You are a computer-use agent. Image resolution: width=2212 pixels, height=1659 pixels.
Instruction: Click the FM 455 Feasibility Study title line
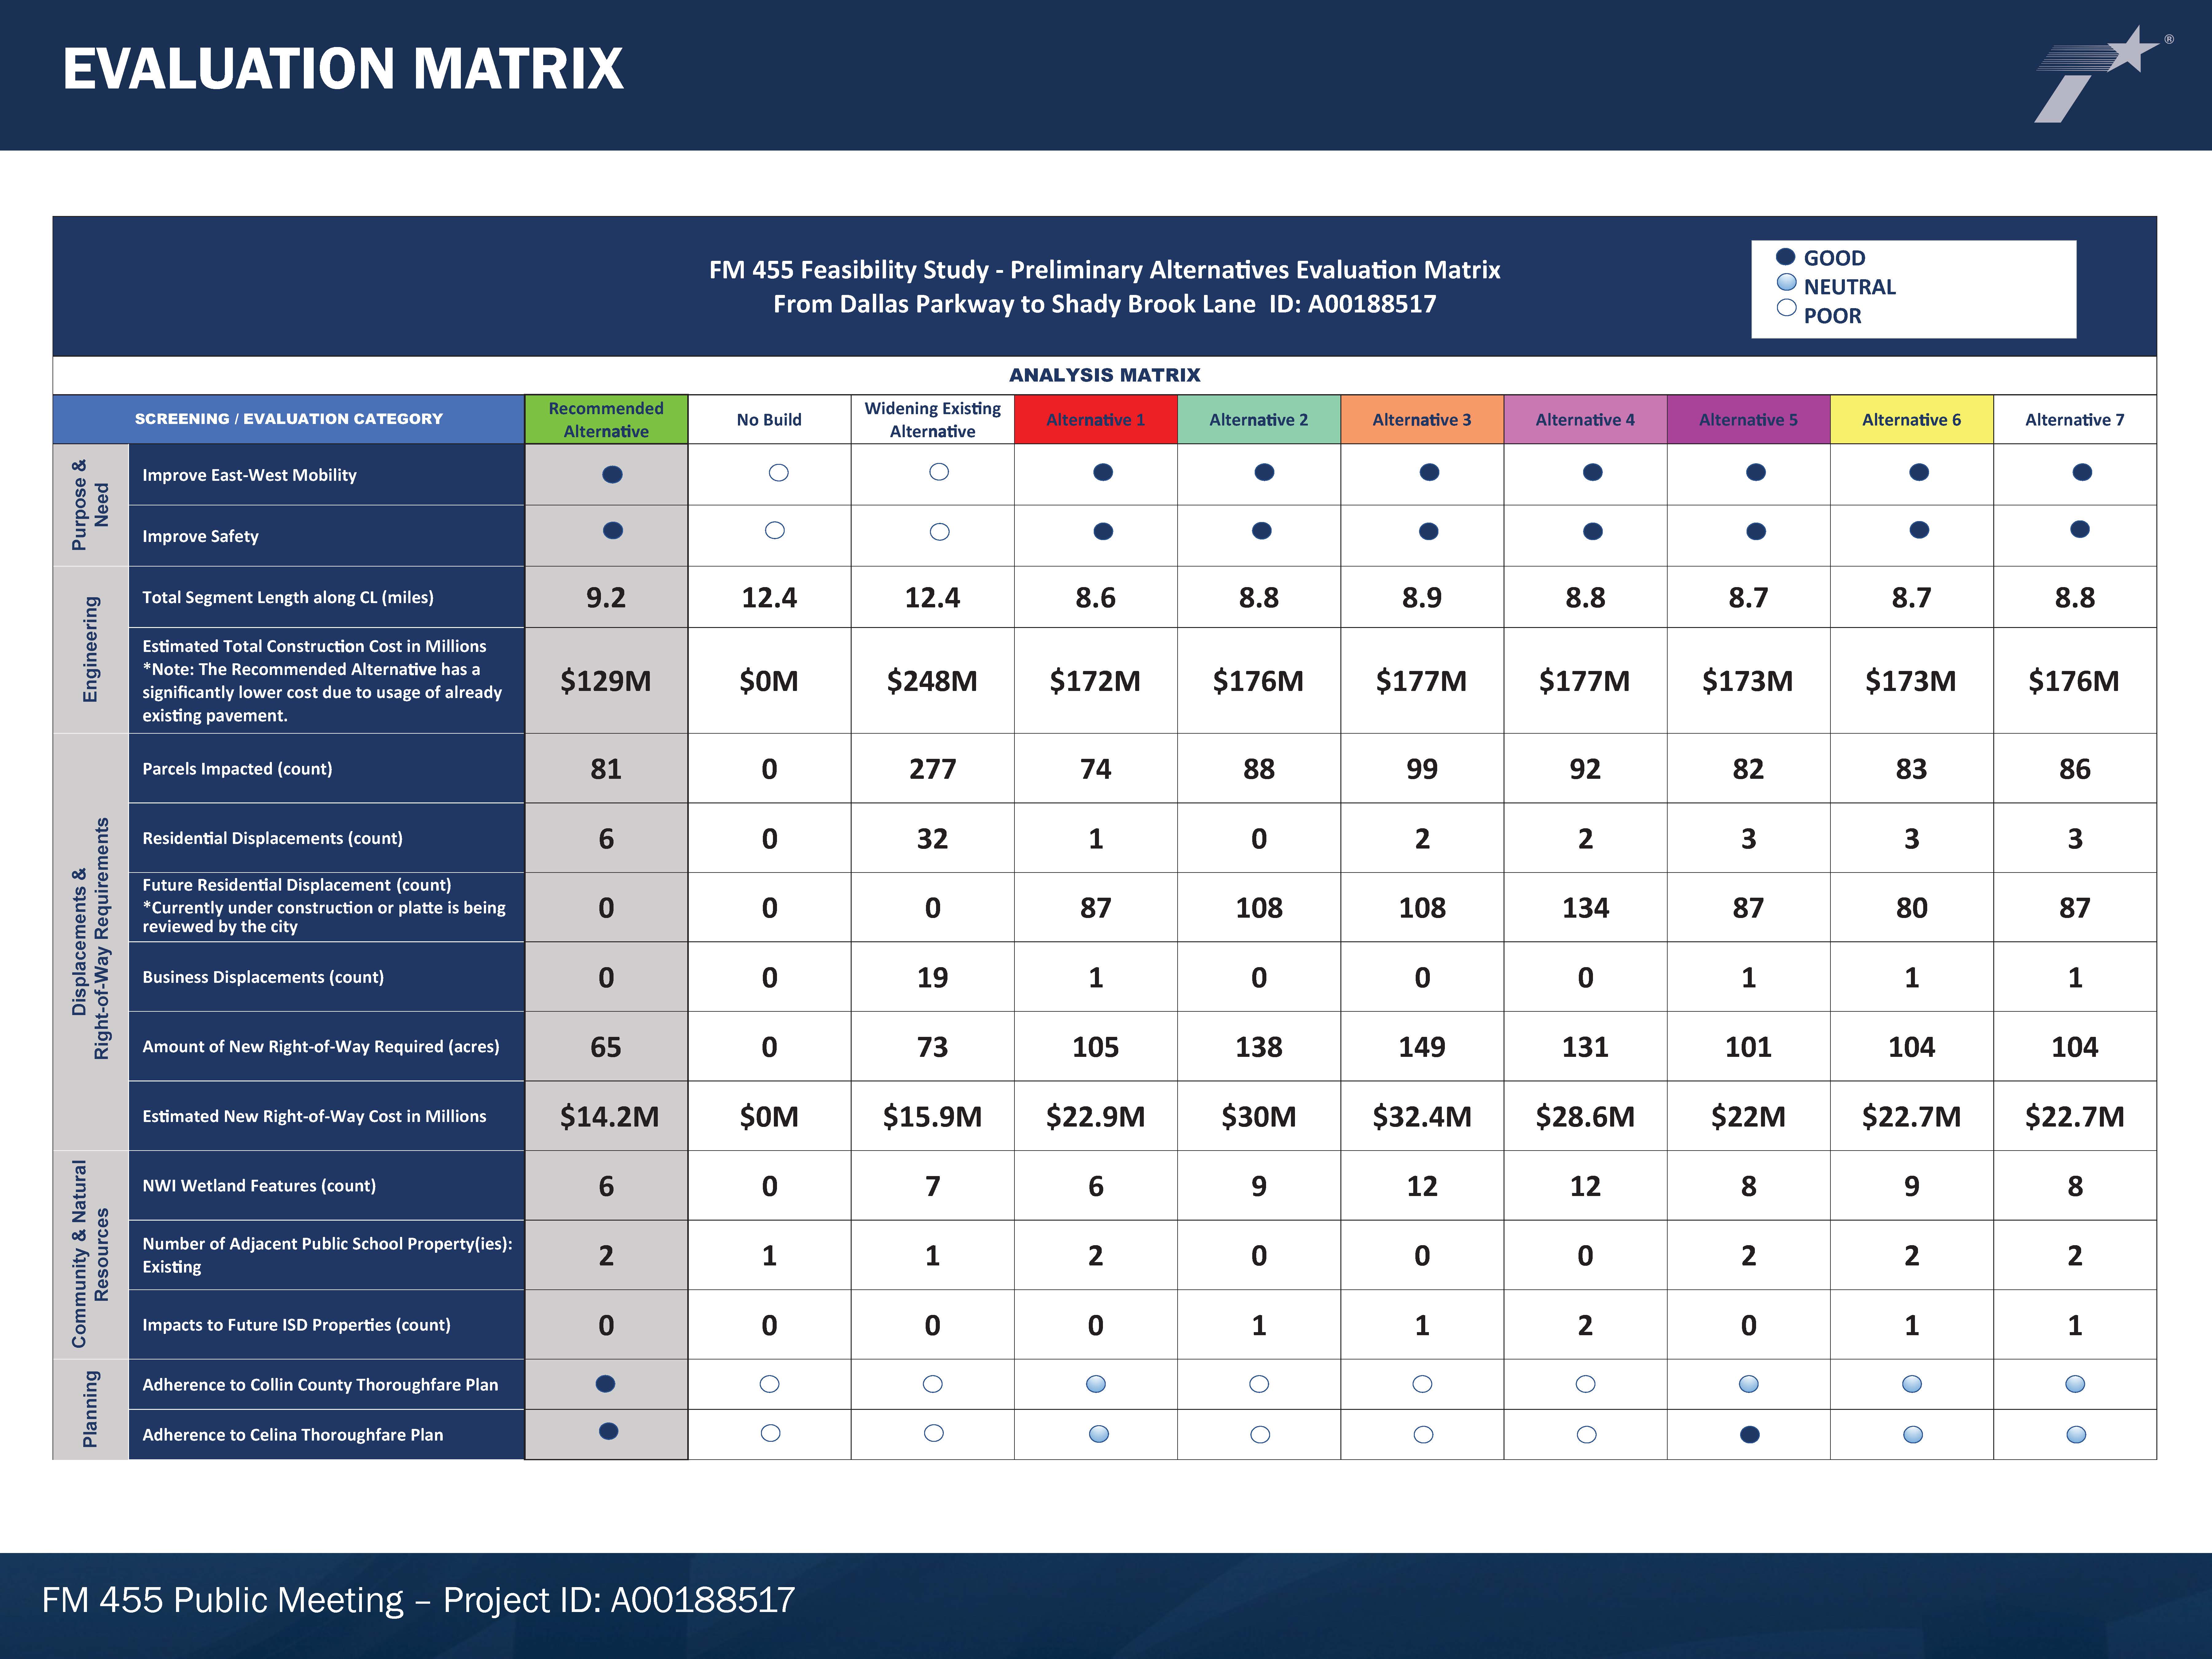click(x=1105, y=270)
